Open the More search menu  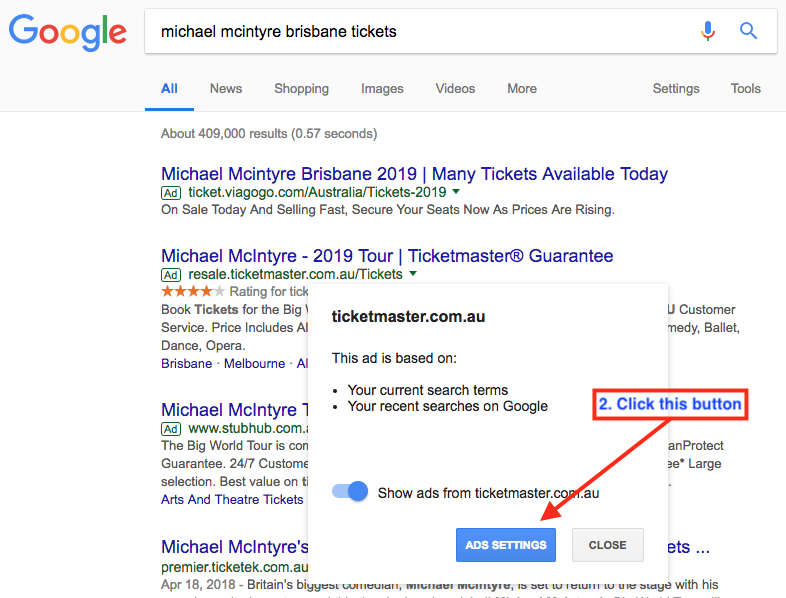pos(522,89)
